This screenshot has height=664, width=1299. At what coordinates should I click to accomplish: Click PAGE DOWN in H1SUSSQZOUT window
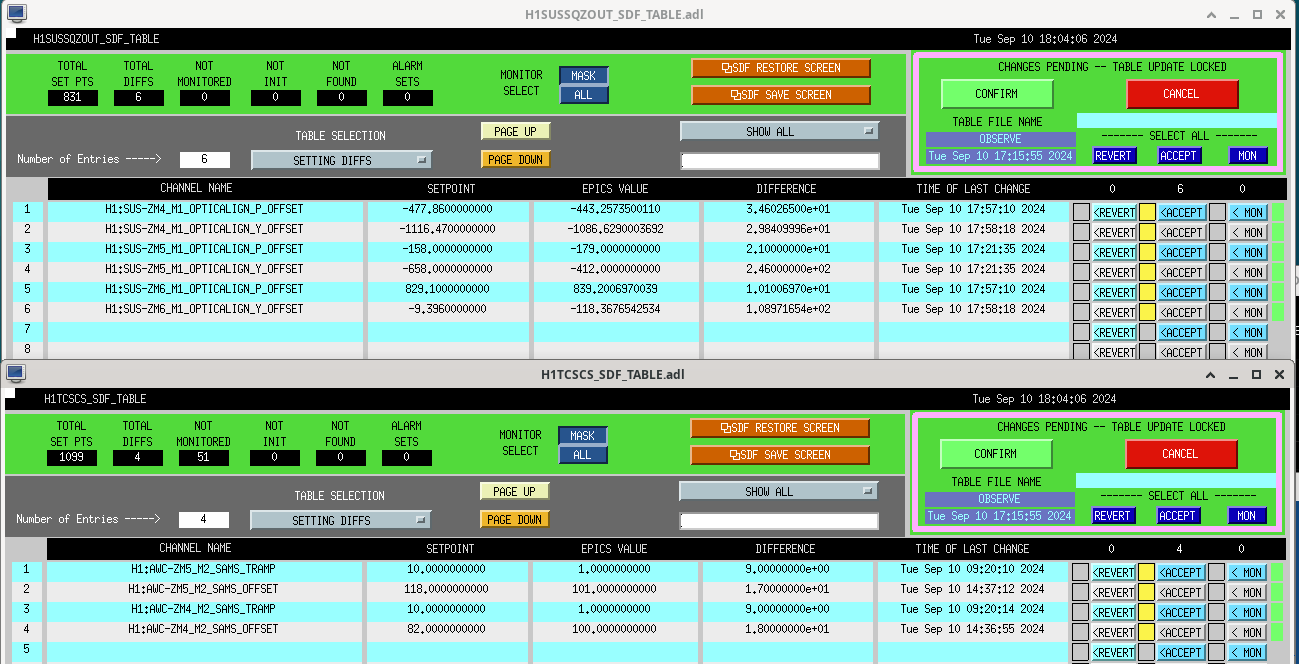coord(516,159)
